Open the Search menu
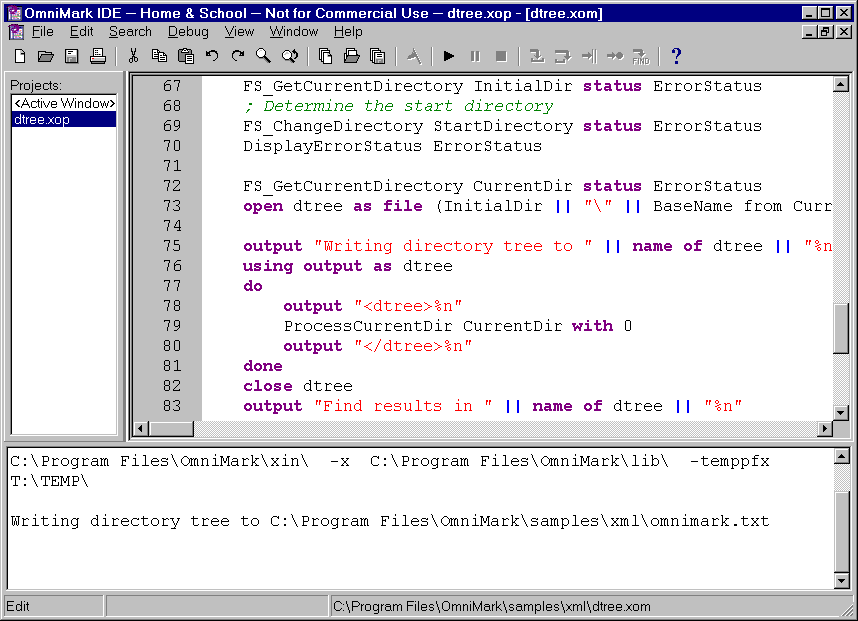Image resolution: width=858 pixels, height=621 pixels. [130, 32]
